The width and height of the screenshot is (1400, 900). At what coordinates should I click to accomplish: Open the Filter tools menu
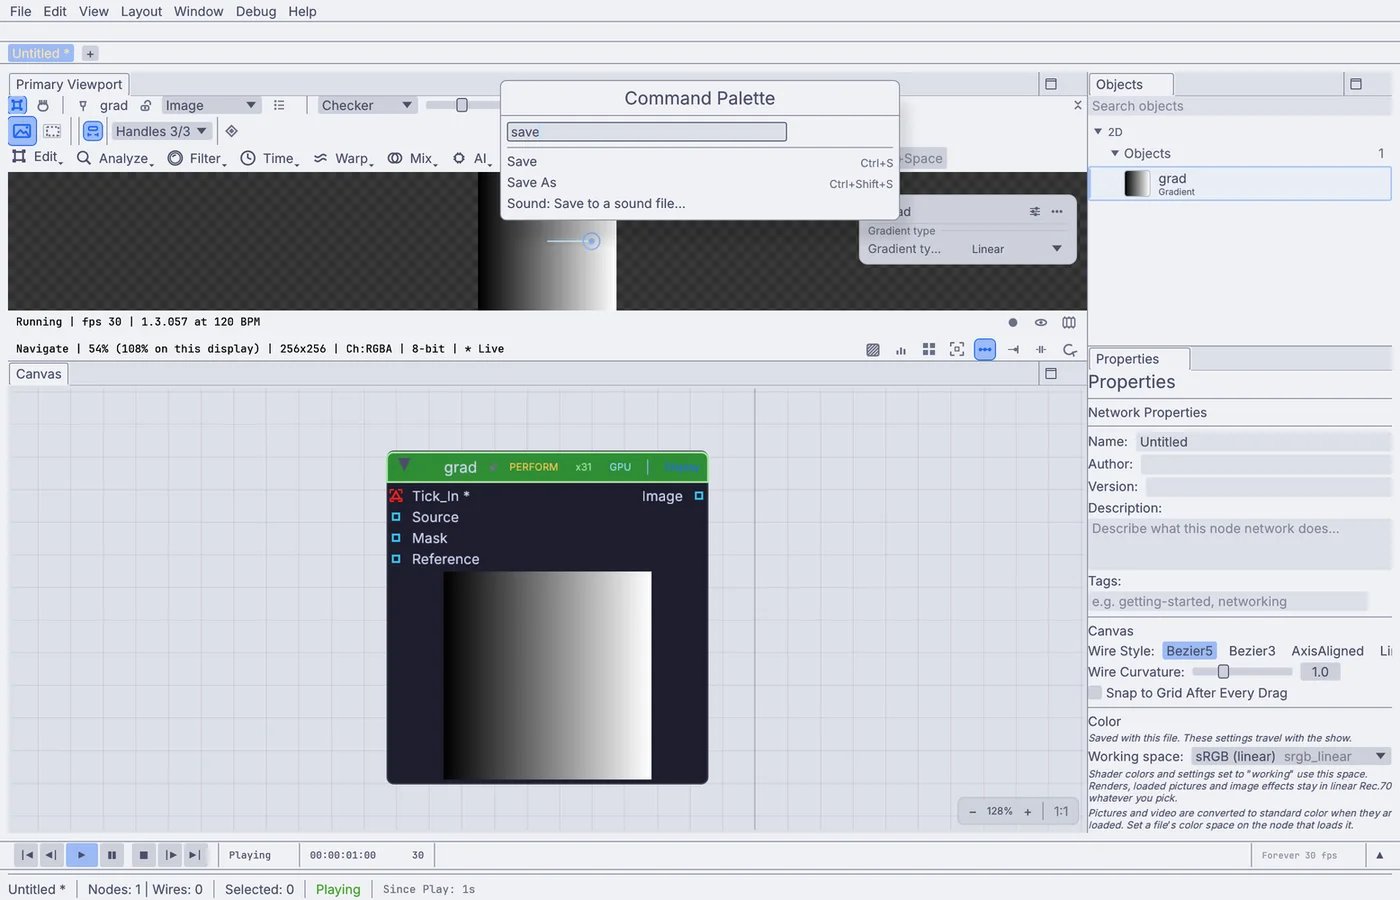tap(197, 158)
